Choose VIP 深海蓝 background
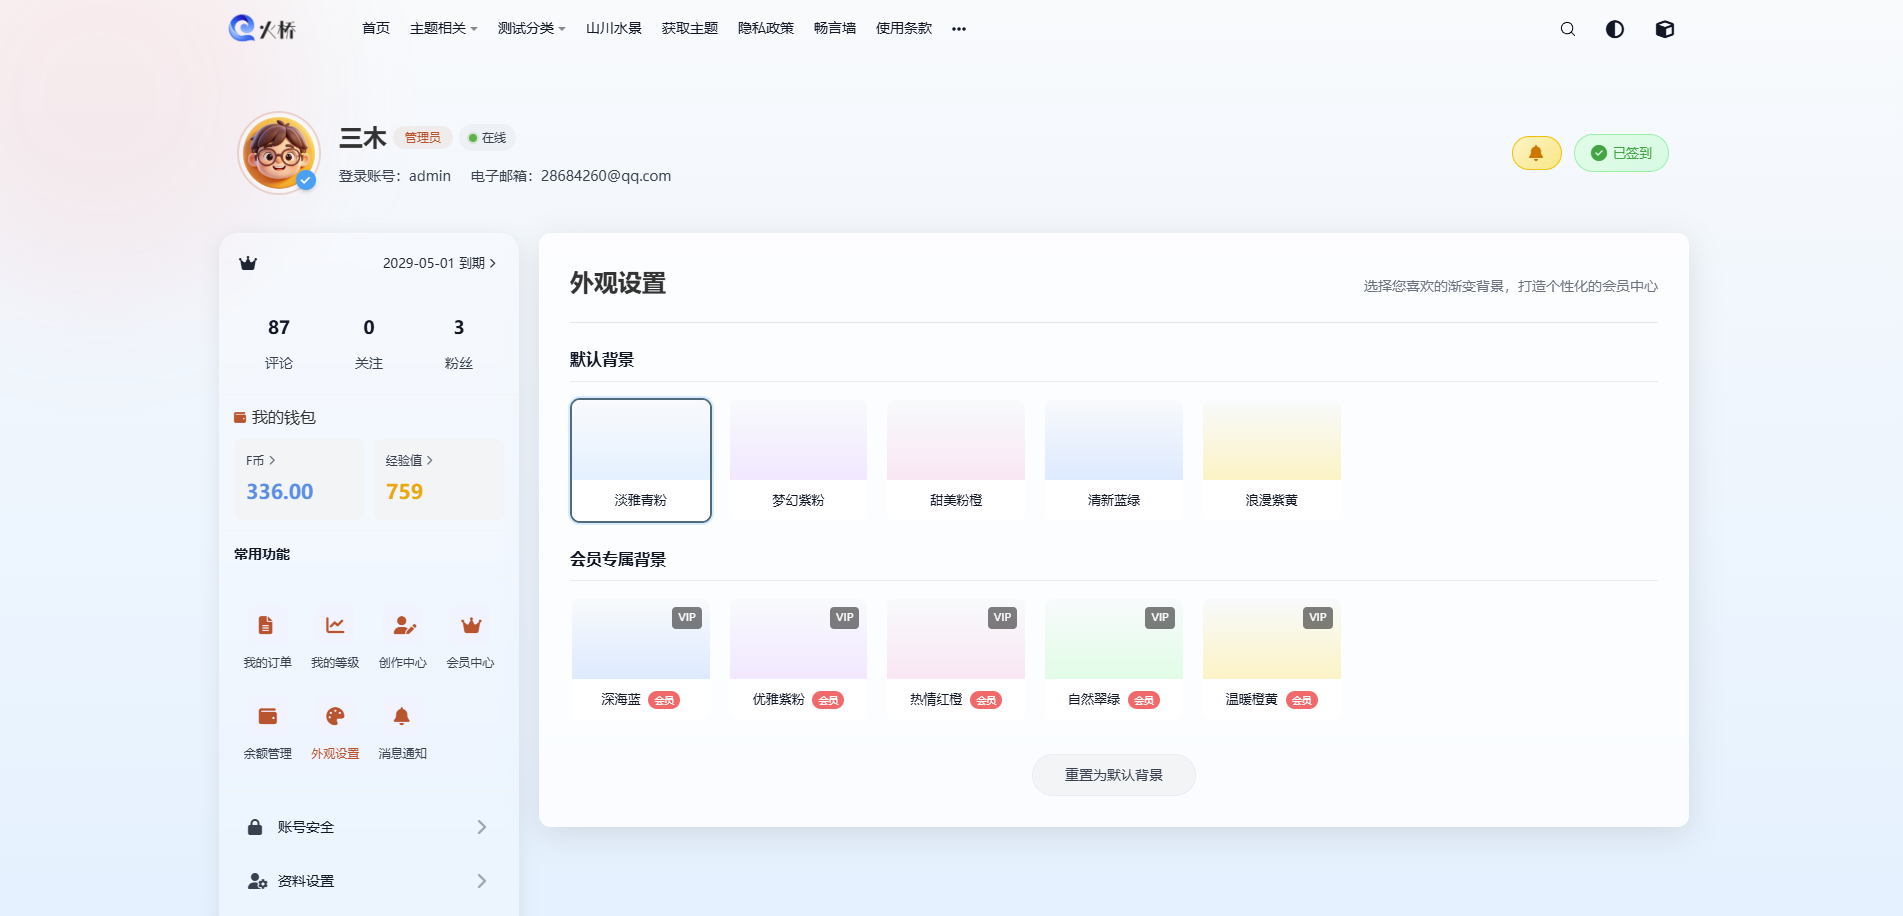Screen dimensions: 1903x916 [641, 659]
